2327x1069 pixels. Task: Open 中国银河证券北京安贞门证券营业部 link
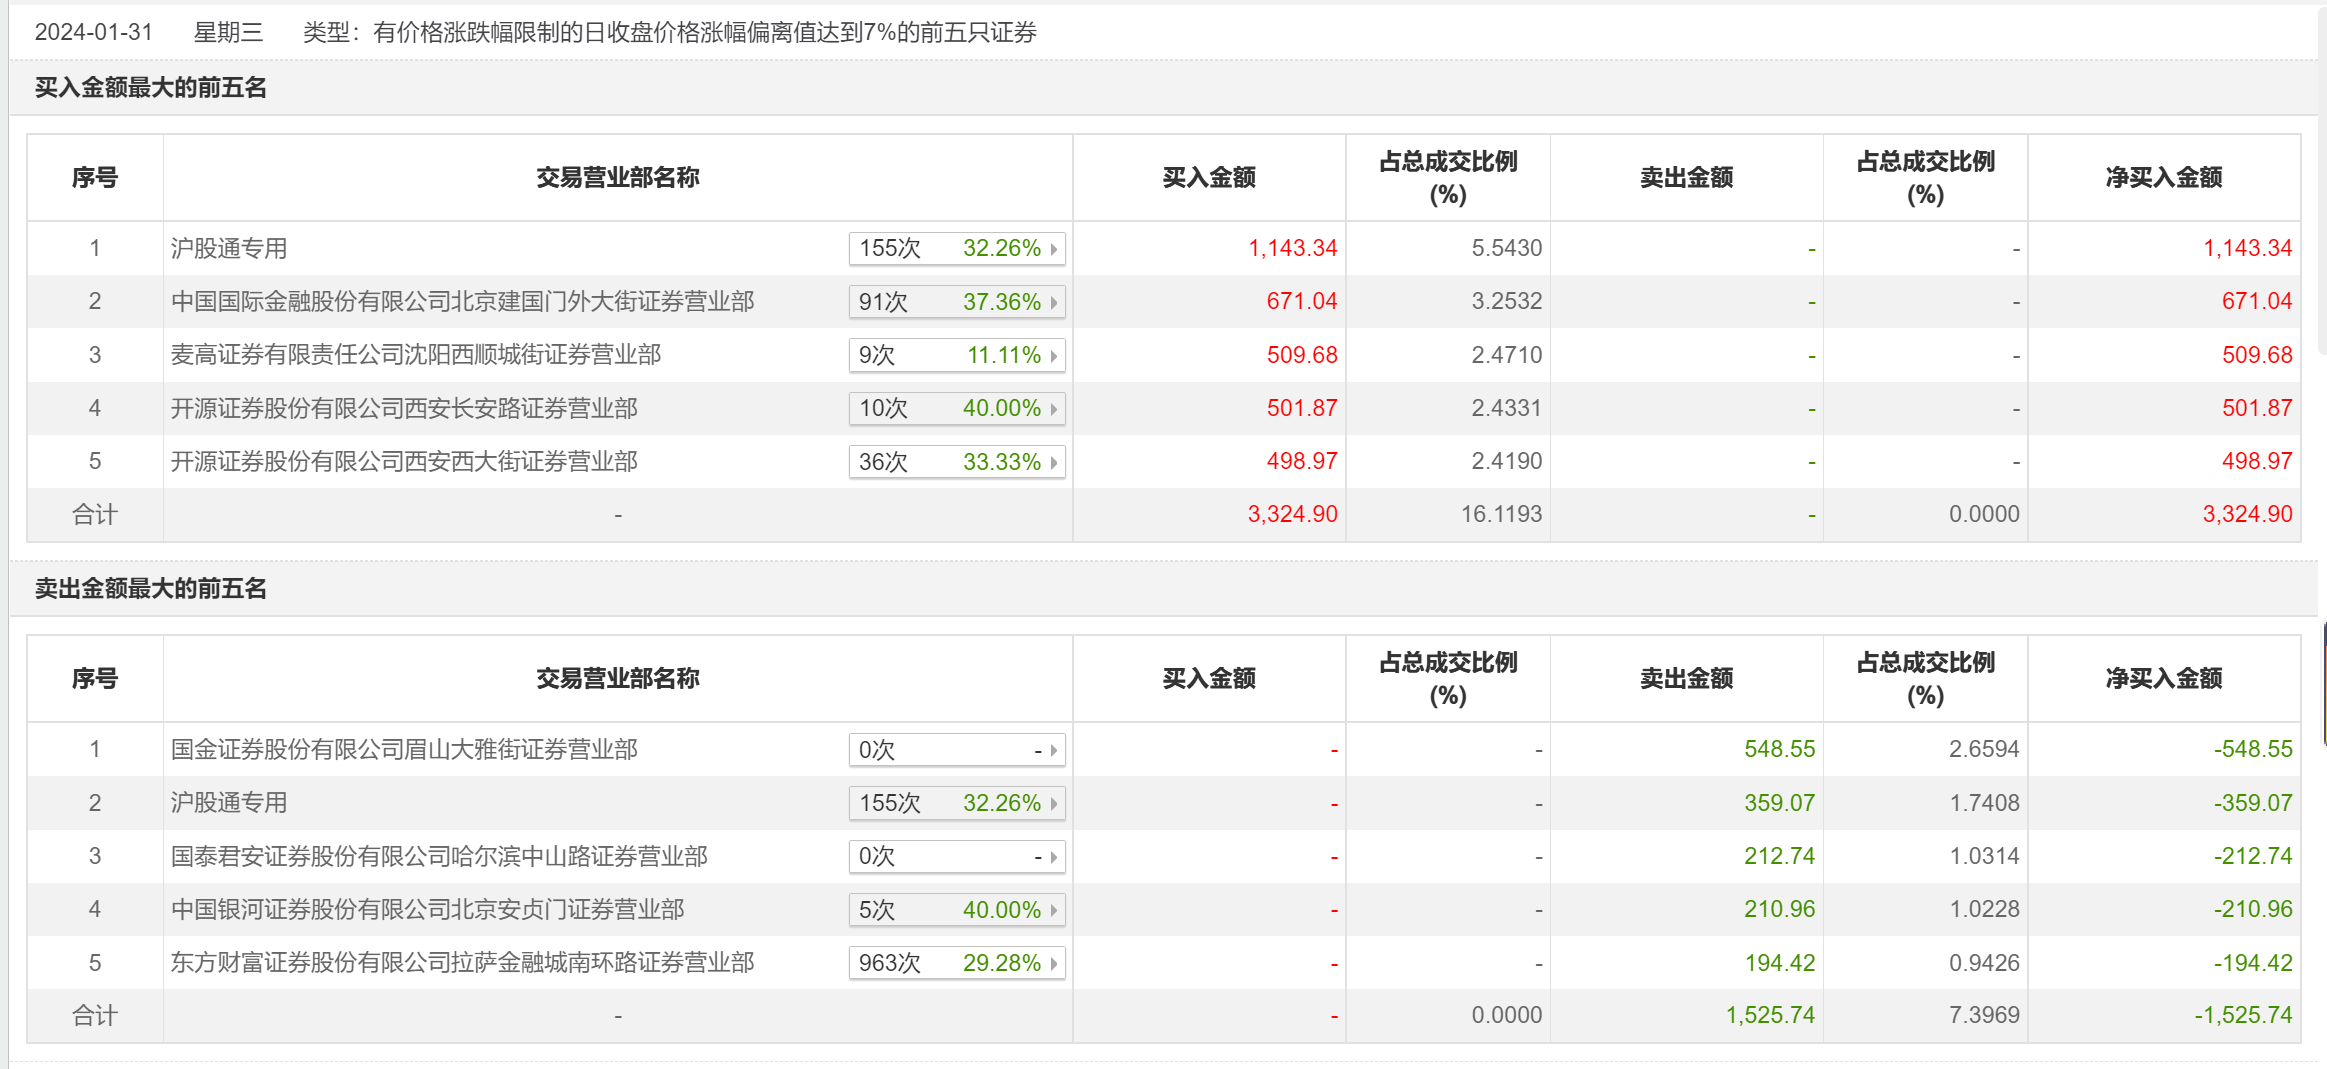(x=427, y=910)
